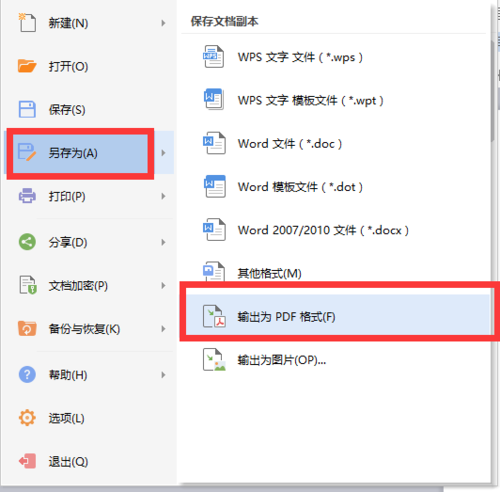Click the blue 帮助(H) question mark icon
The image size is (500, 492).
(x=27, y=374)
